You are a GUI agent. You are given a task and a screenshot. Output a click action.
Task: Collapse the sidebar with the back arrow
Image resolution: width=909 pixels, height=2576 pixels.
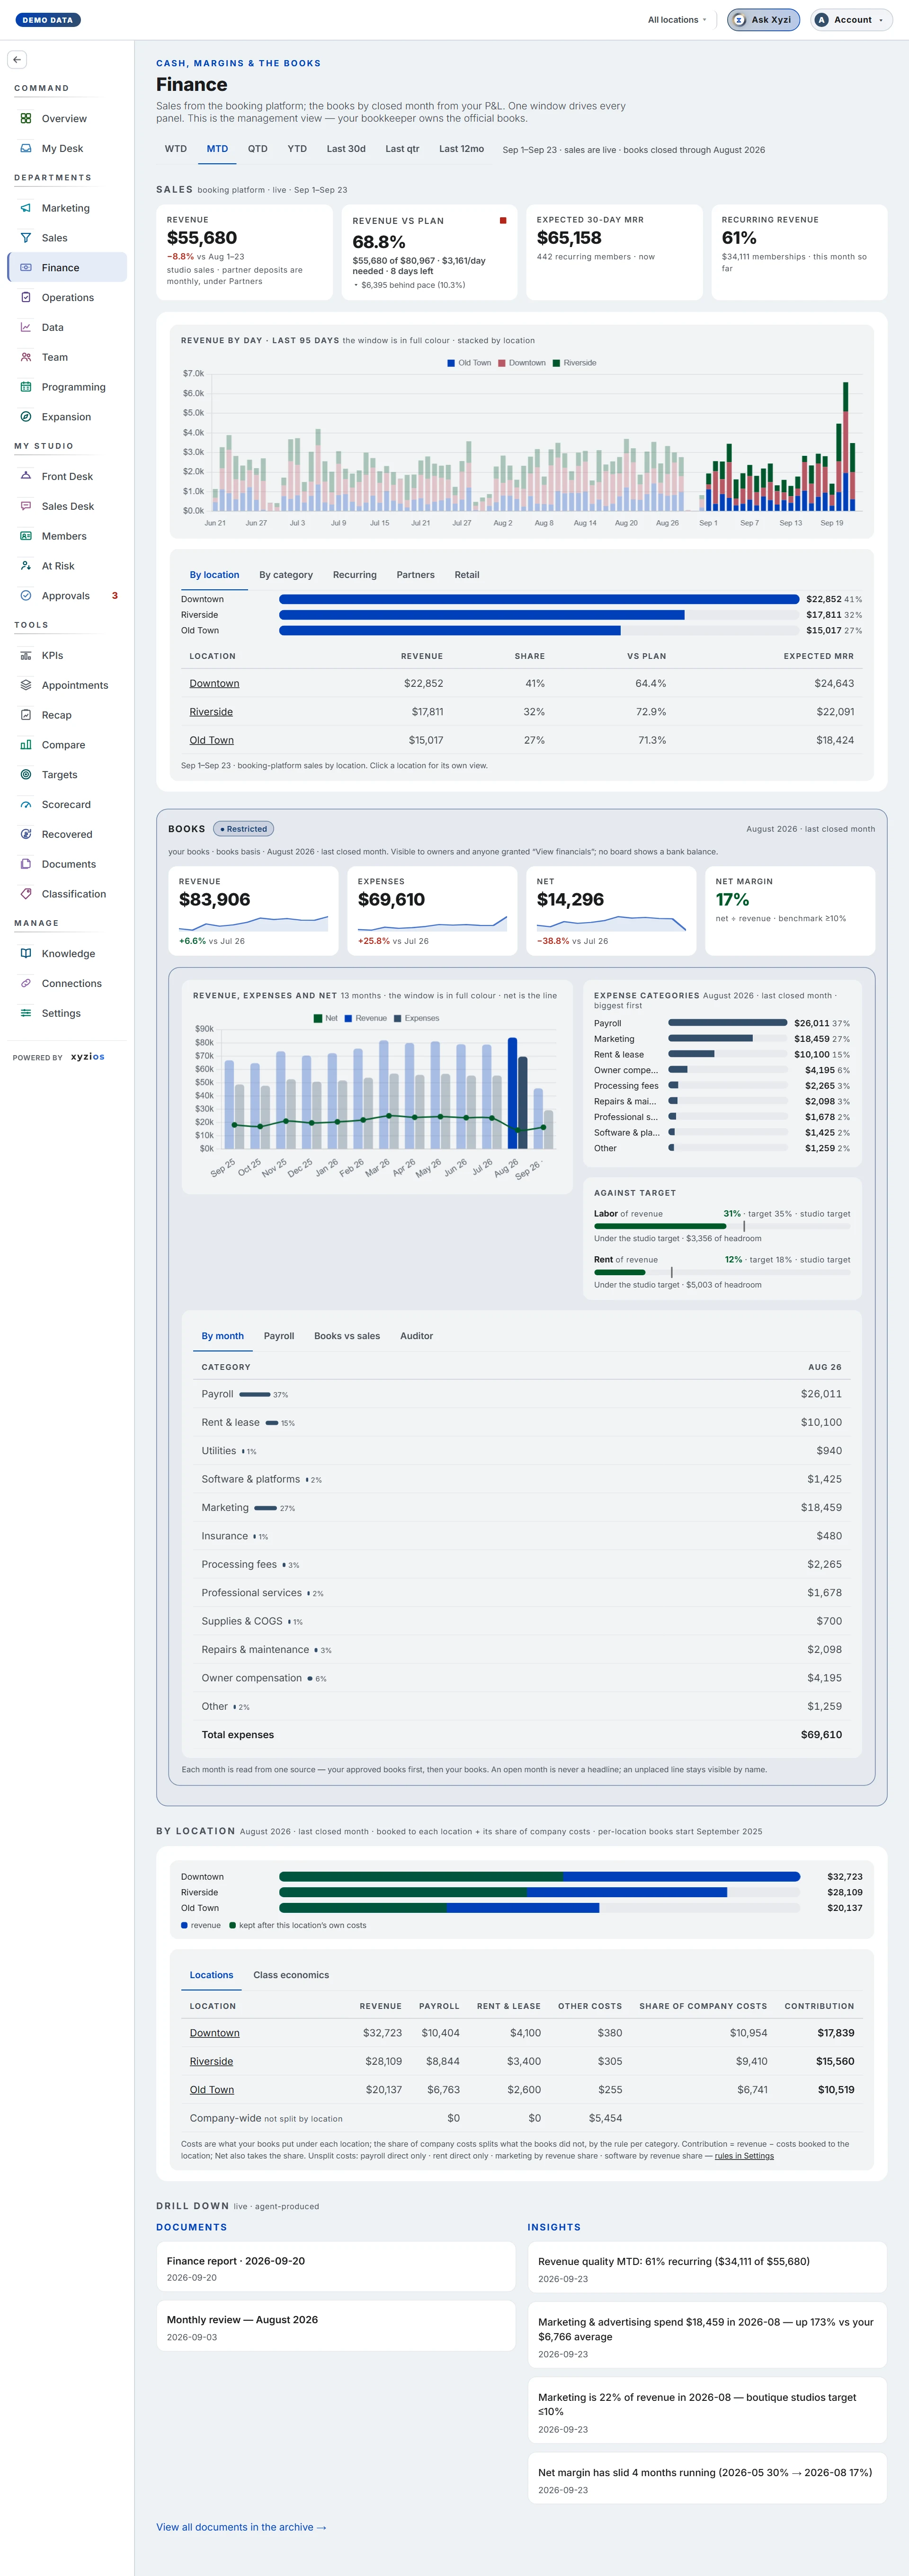coord(17,59)
